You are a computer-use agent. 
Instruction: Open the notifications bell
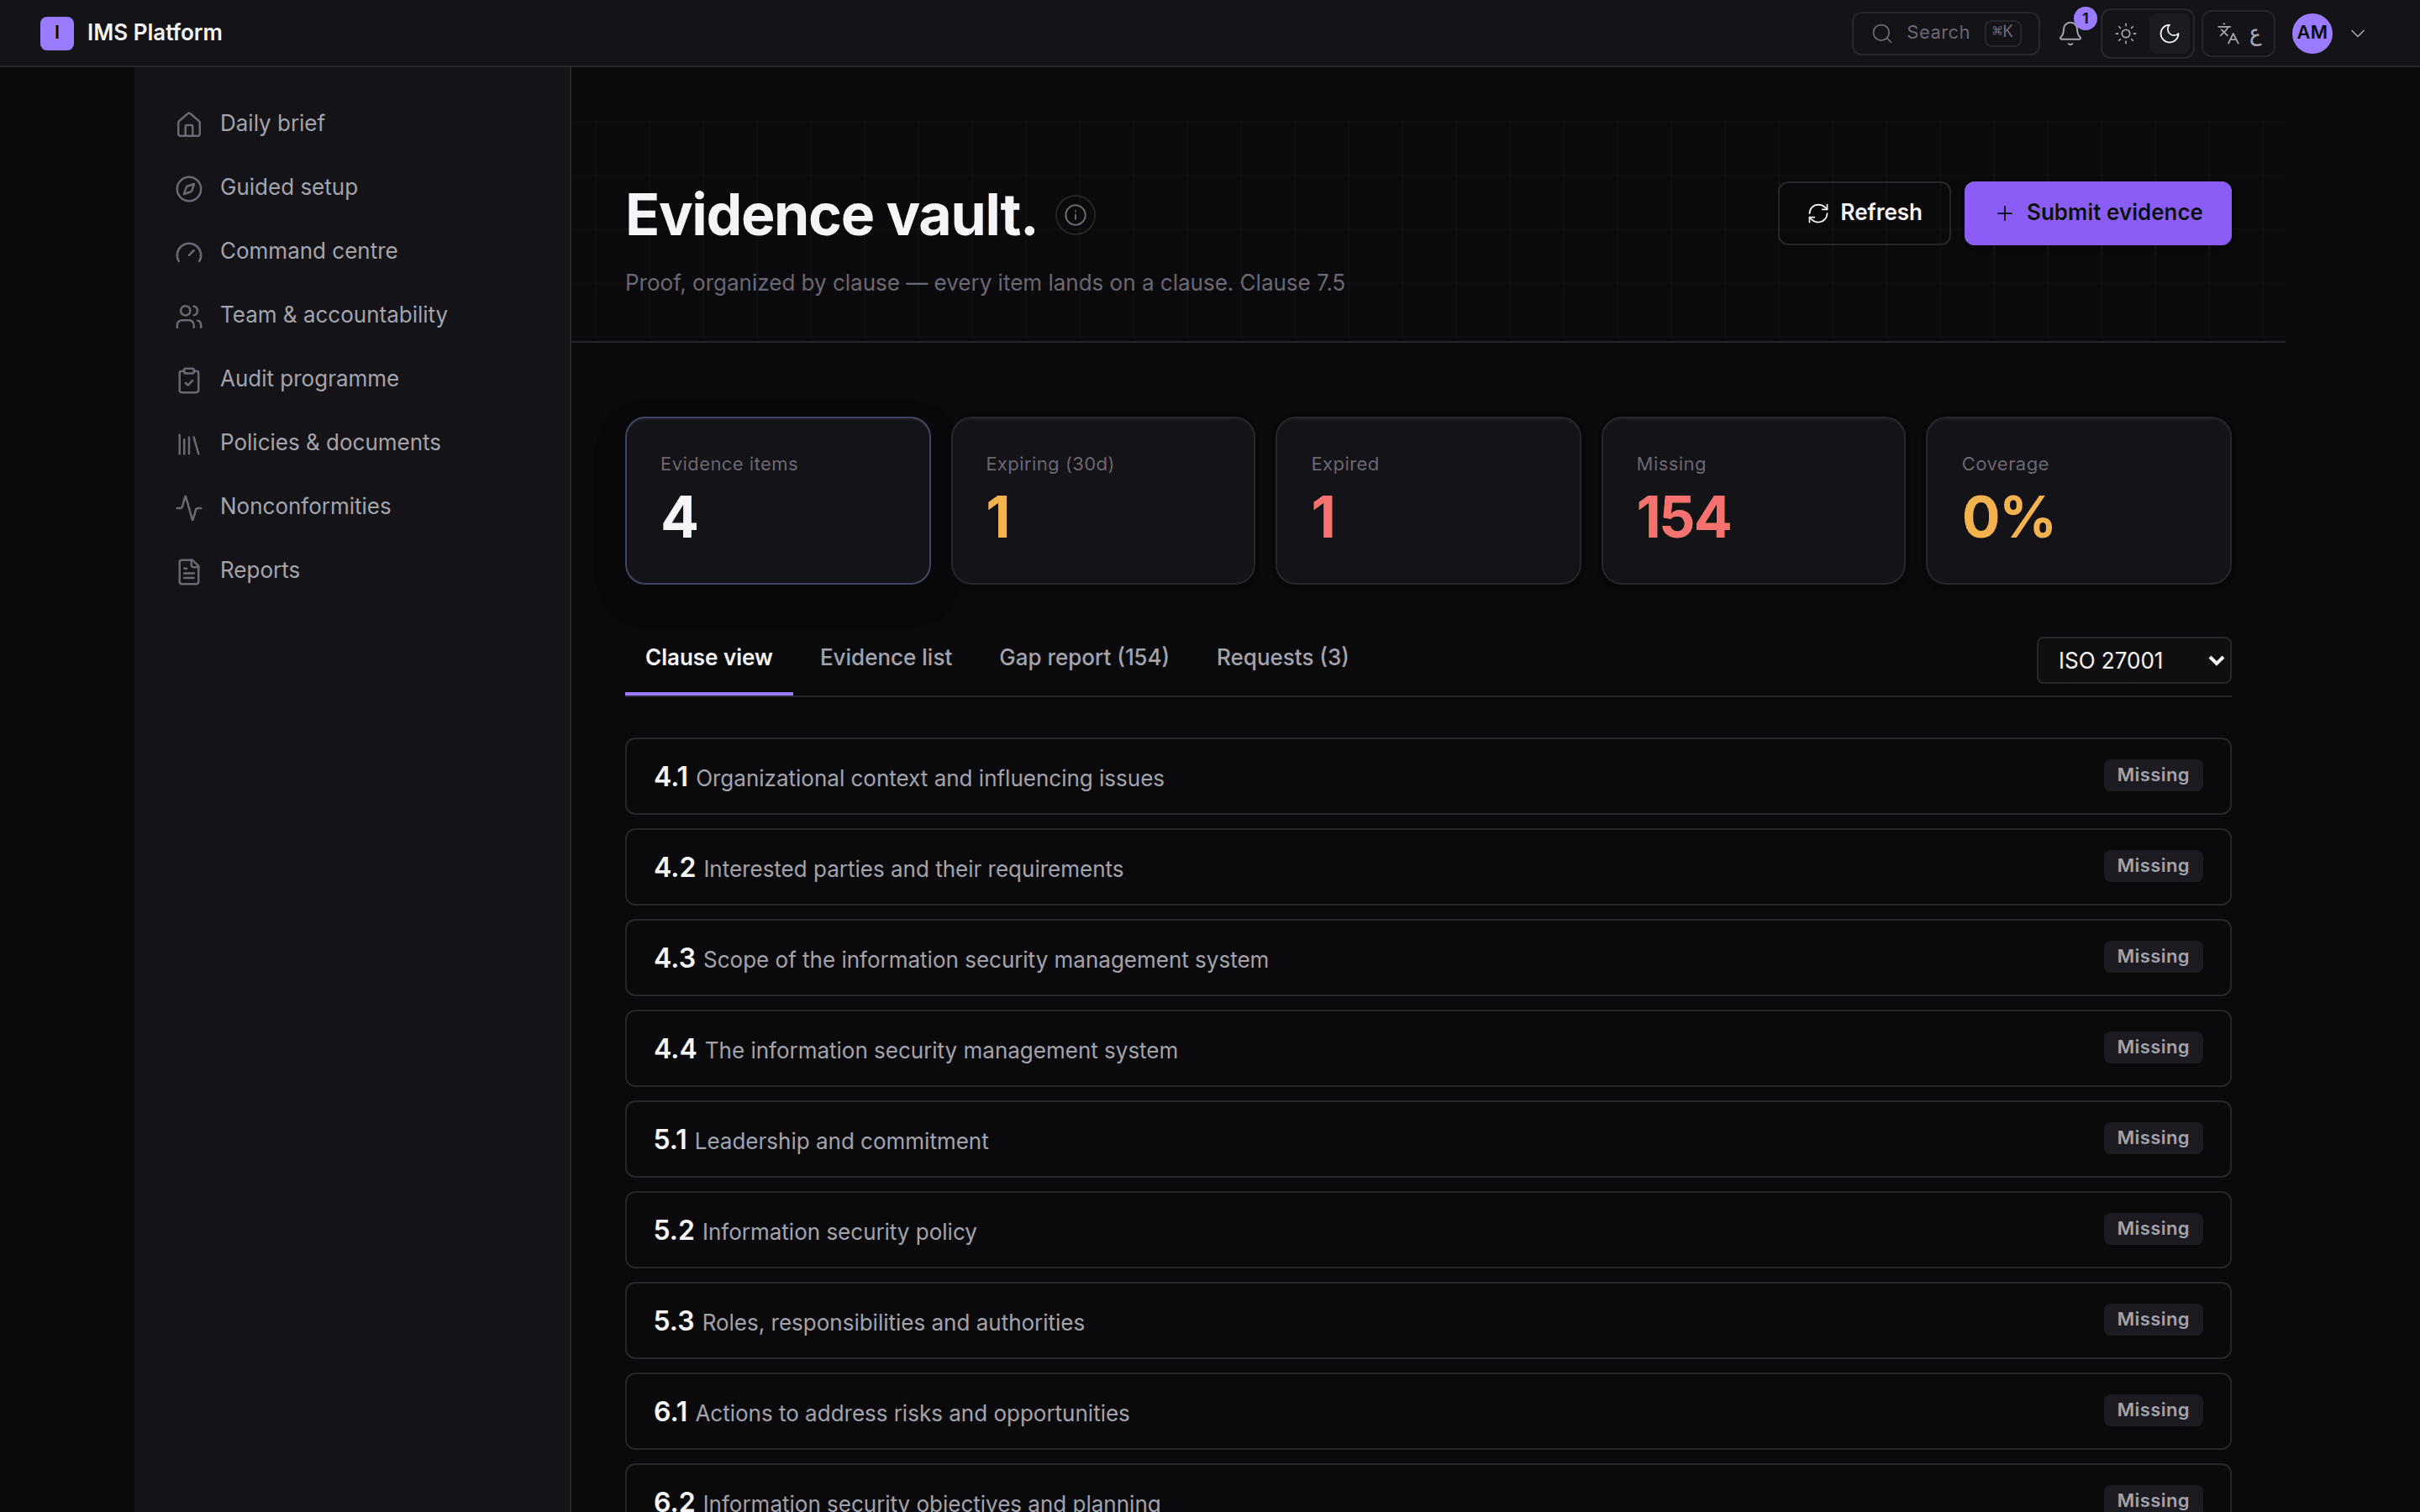point(2070,33)
